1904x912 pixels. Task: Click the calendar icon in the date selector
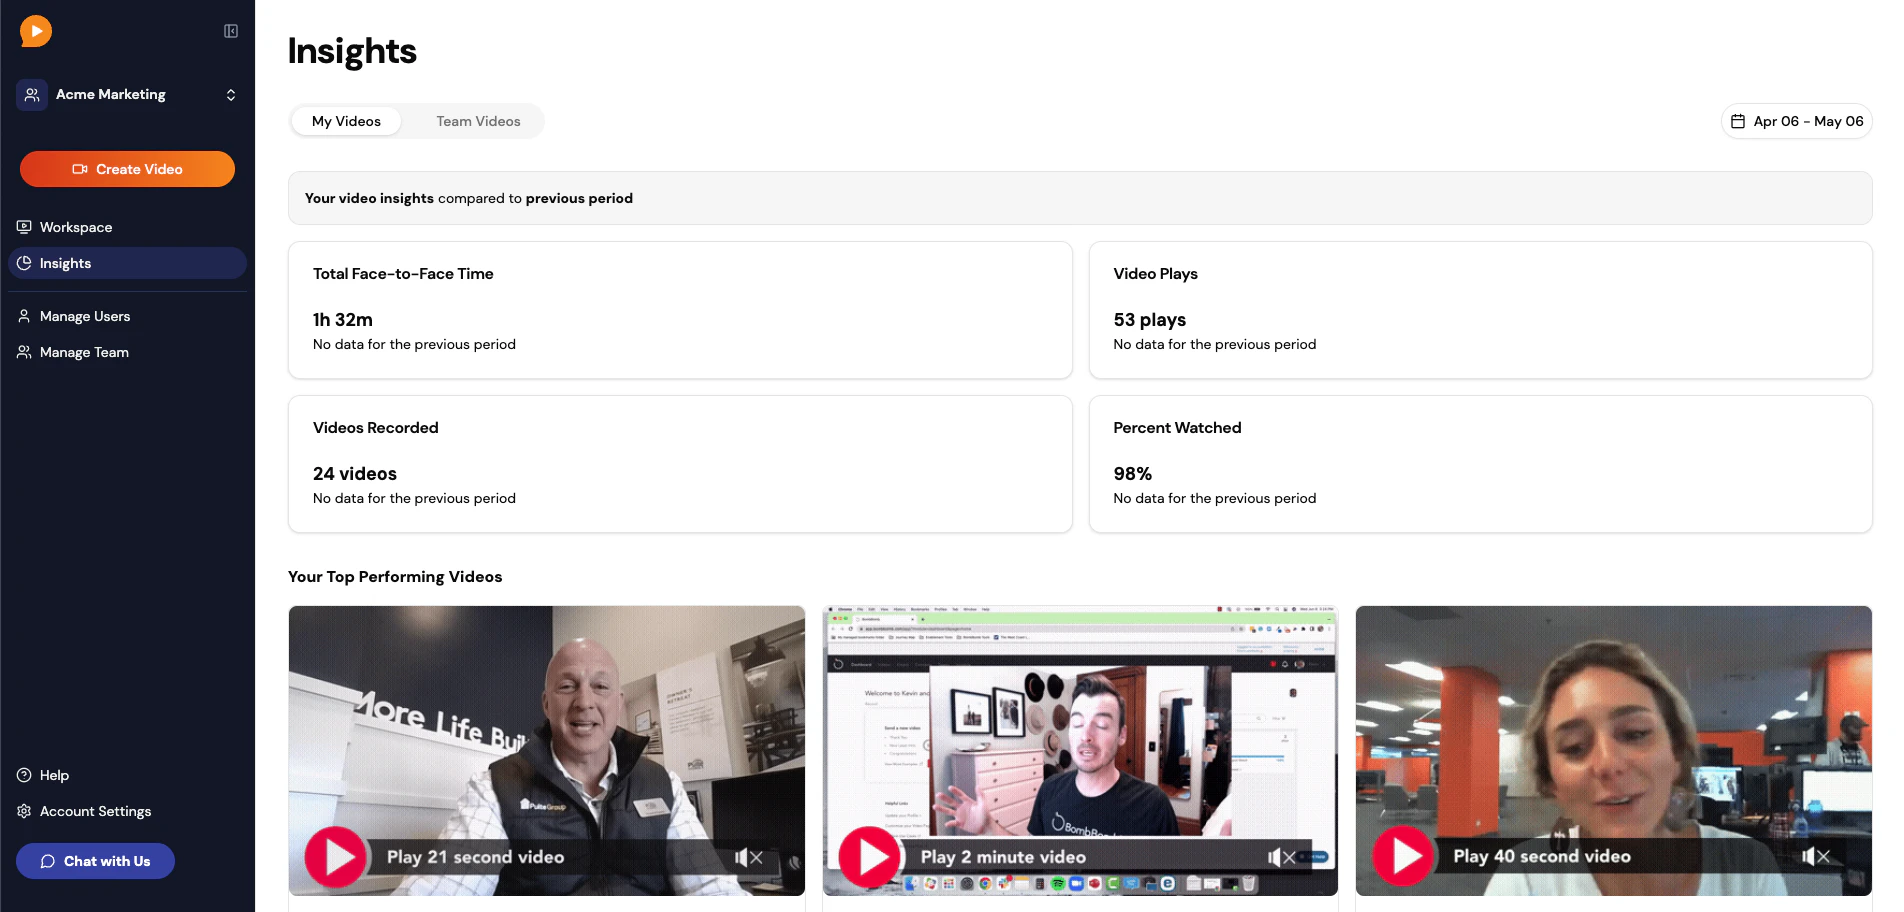pyautogui.click(x=1740, y=121)
